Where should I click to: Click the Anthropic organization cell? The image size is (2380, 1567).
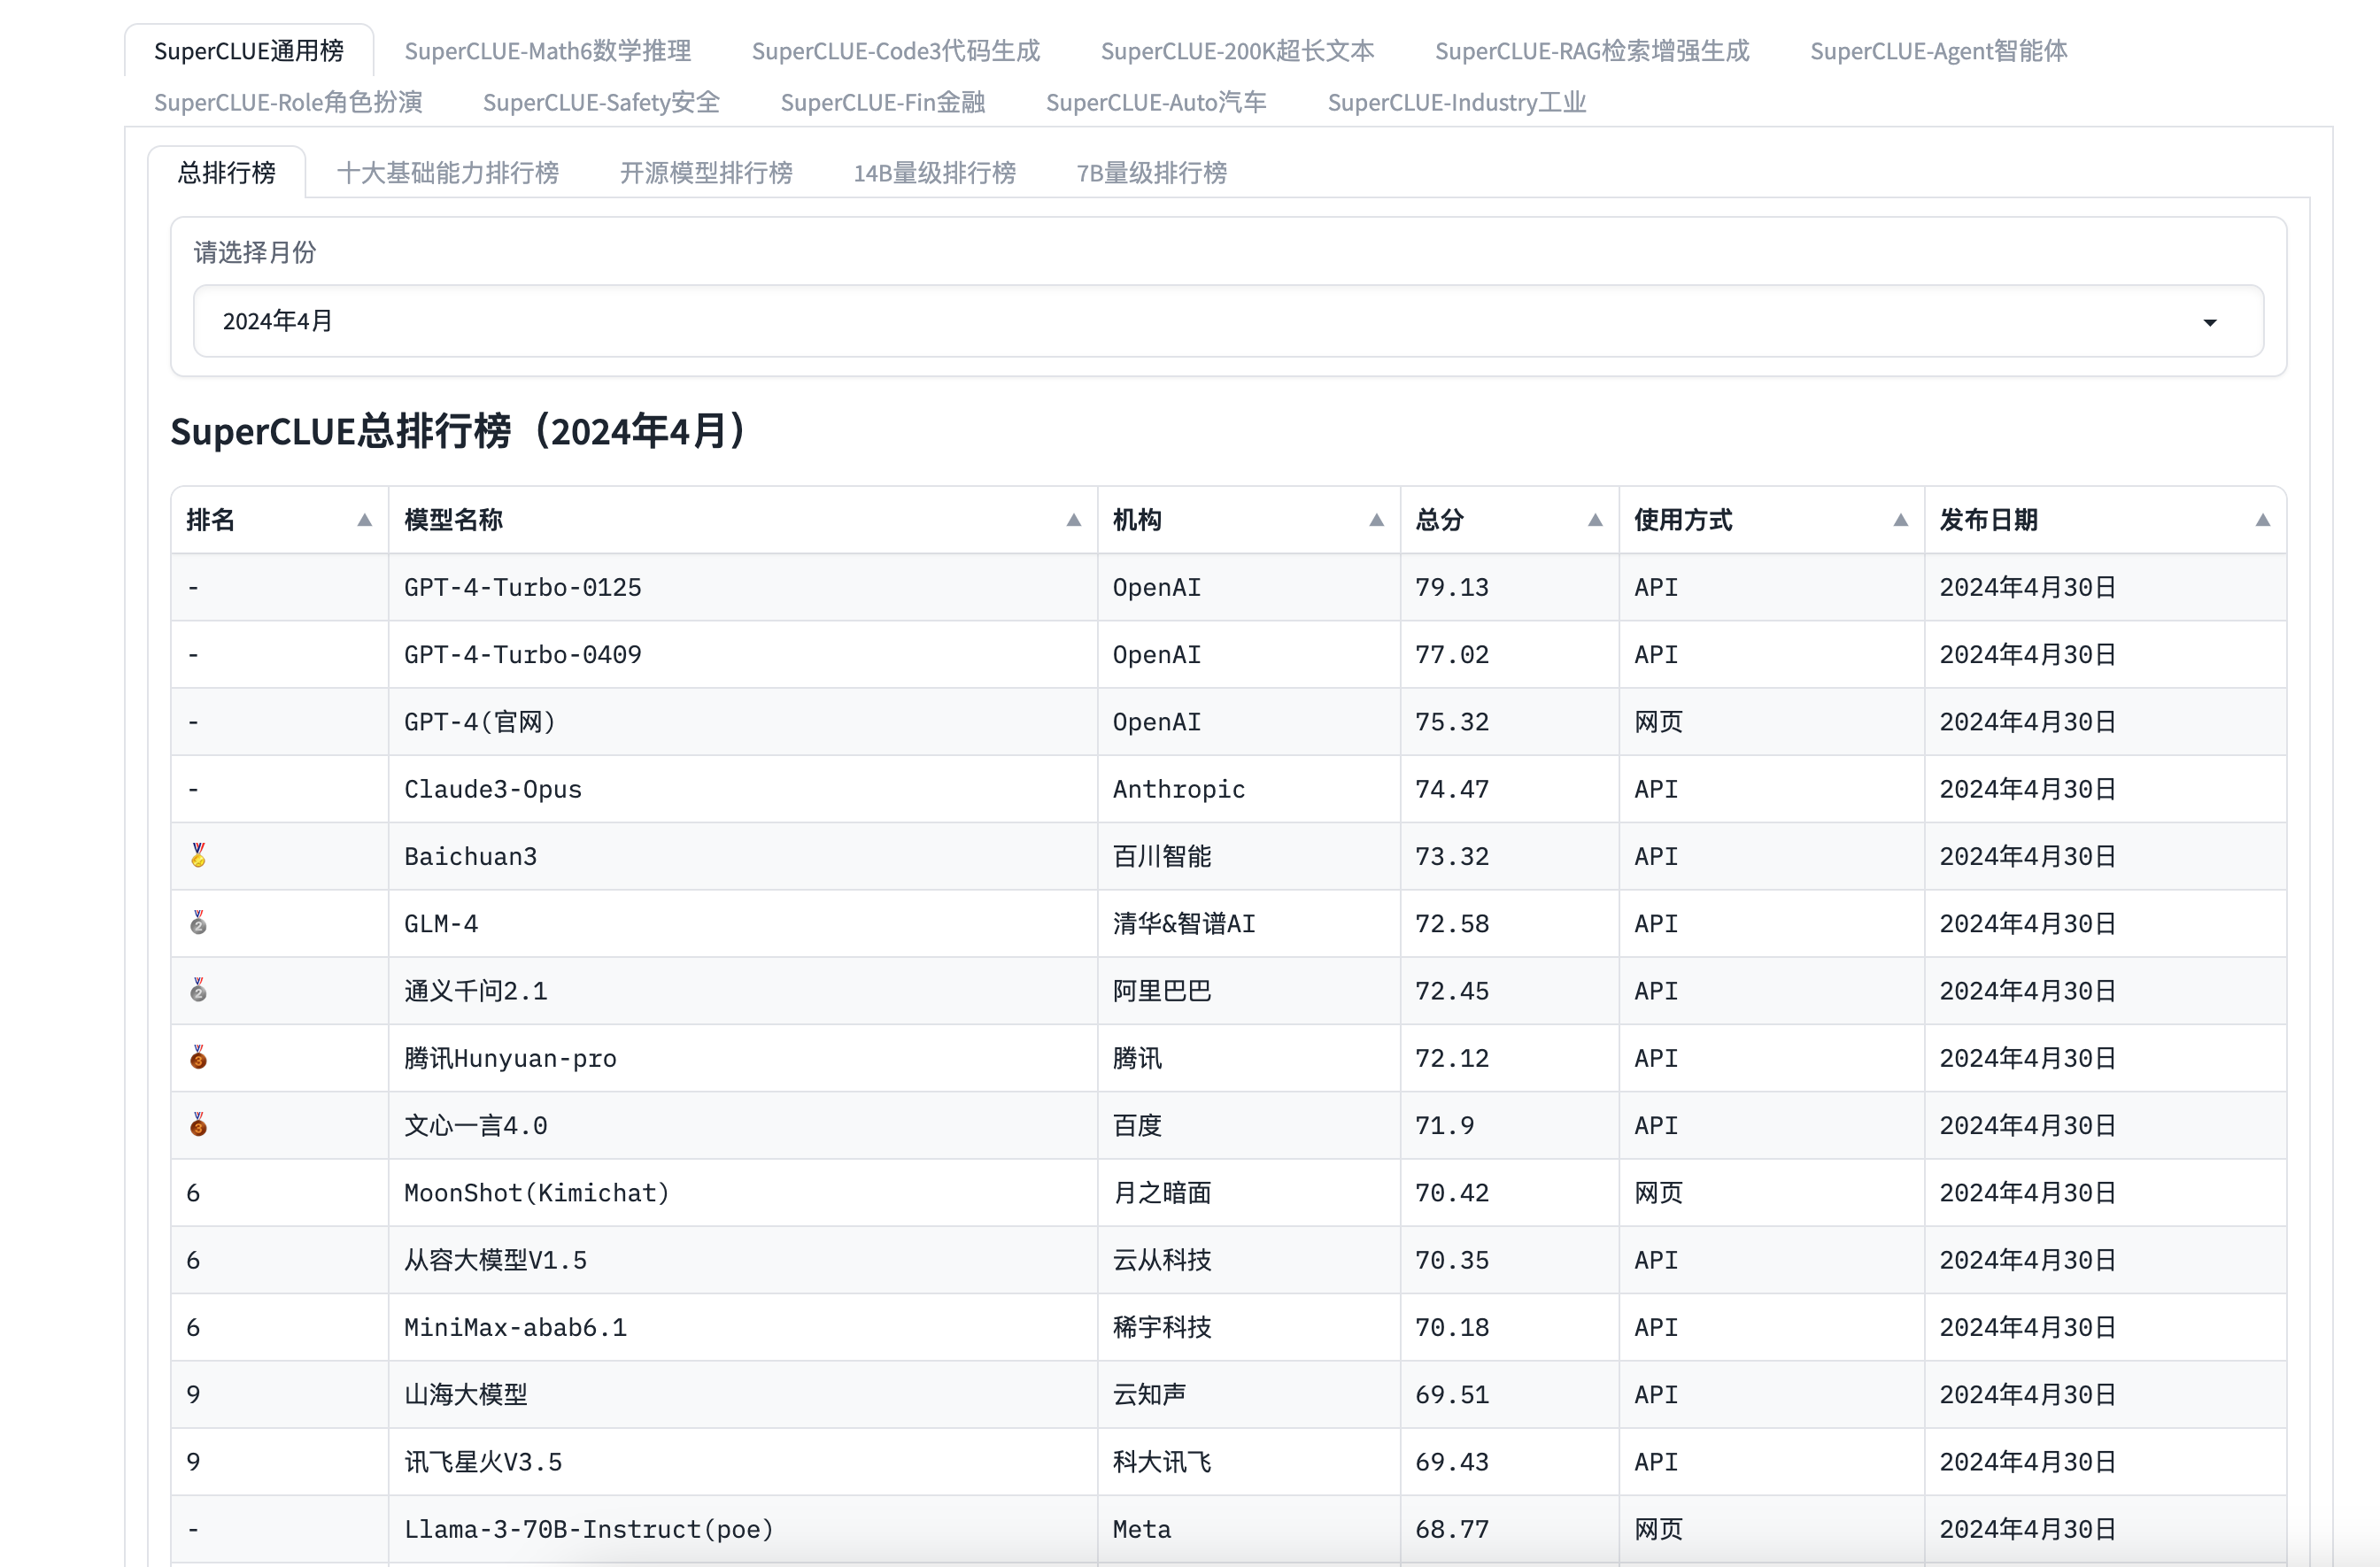(1249, 789)
